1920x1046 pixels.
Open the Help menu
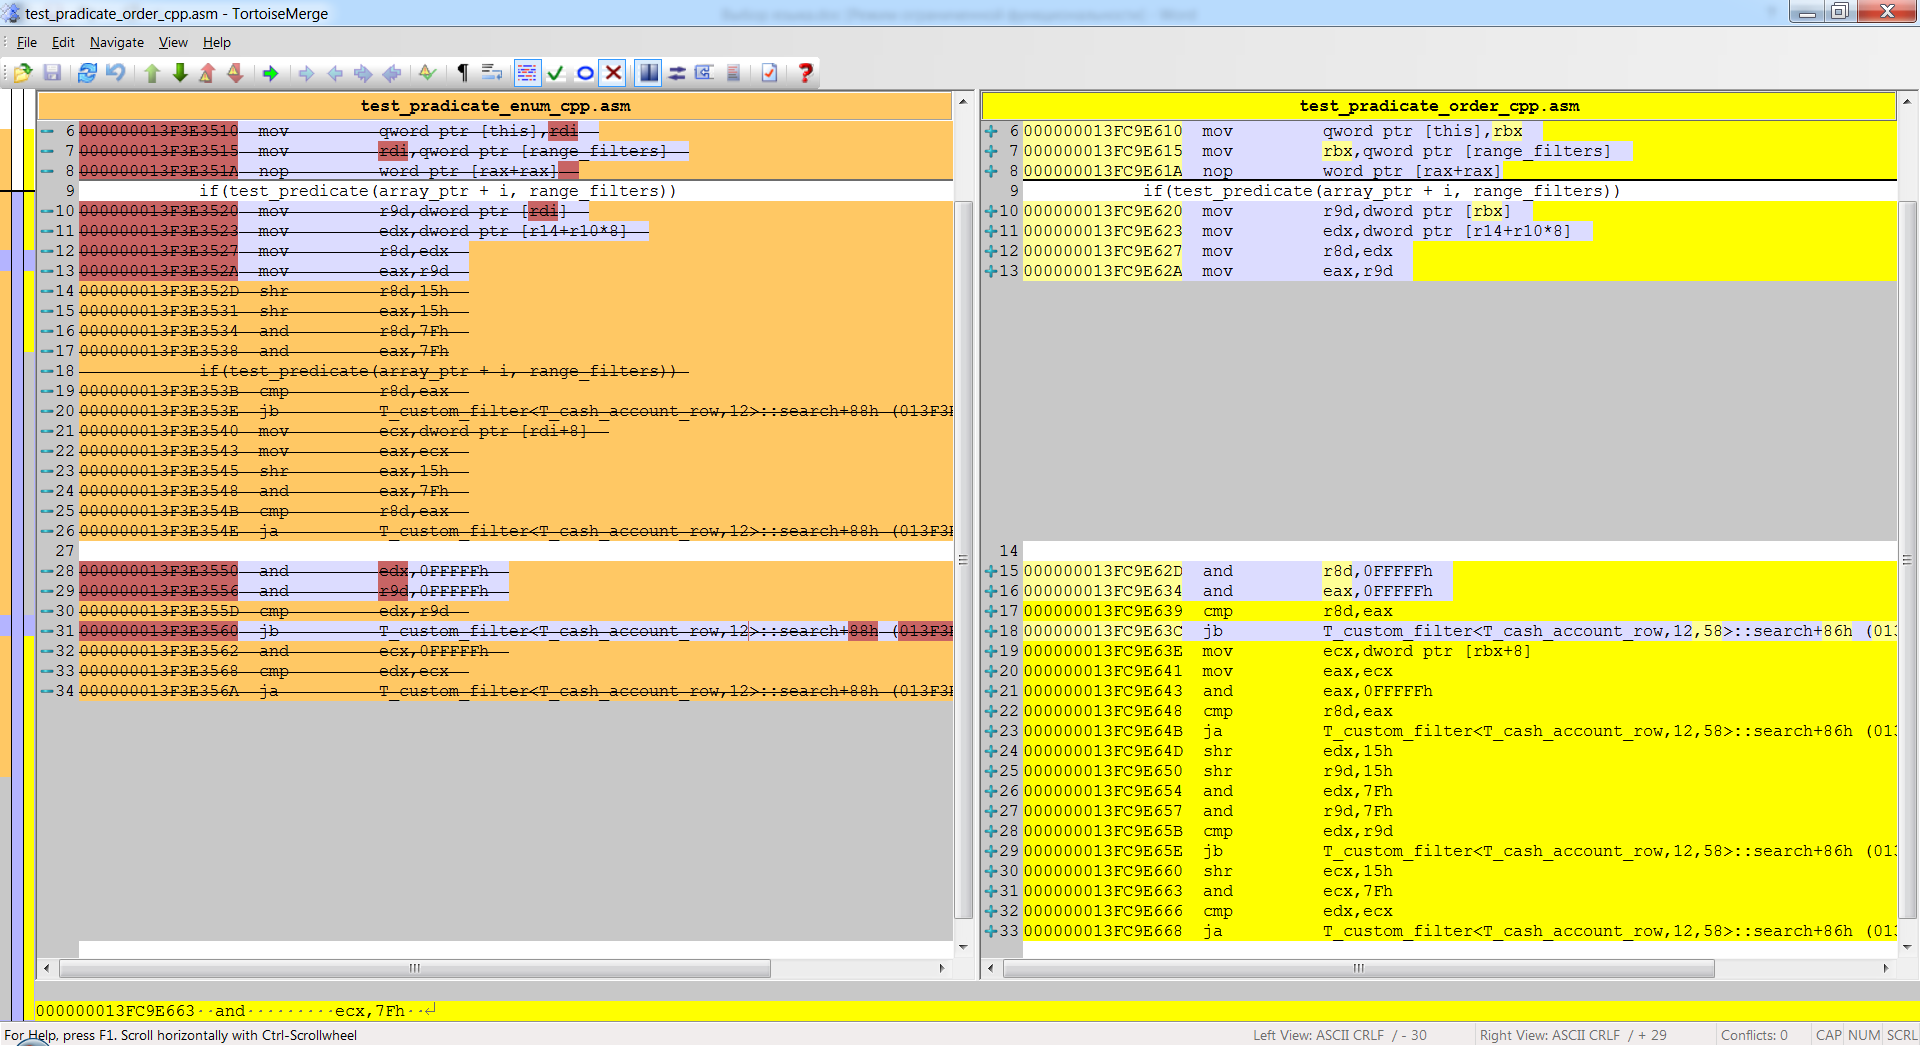tap(217, 42)
